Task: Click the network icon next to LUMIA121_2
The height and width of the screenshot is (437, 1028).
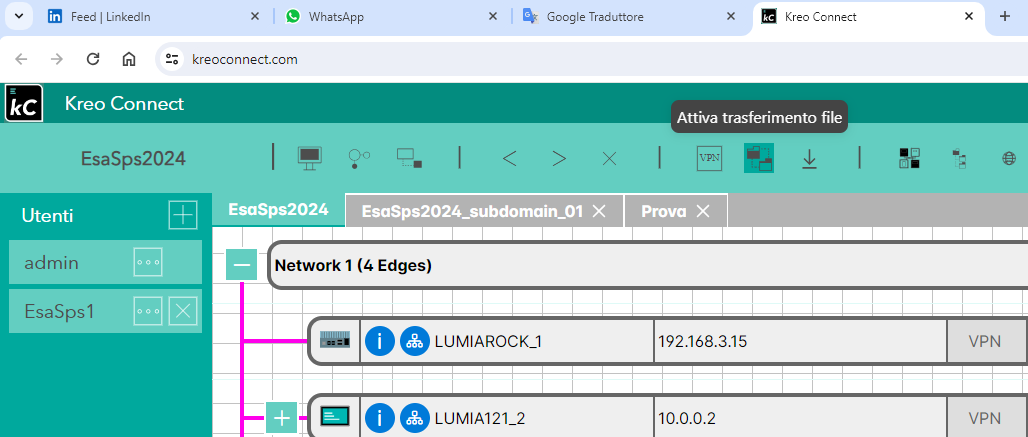Action: click(414, 417)
